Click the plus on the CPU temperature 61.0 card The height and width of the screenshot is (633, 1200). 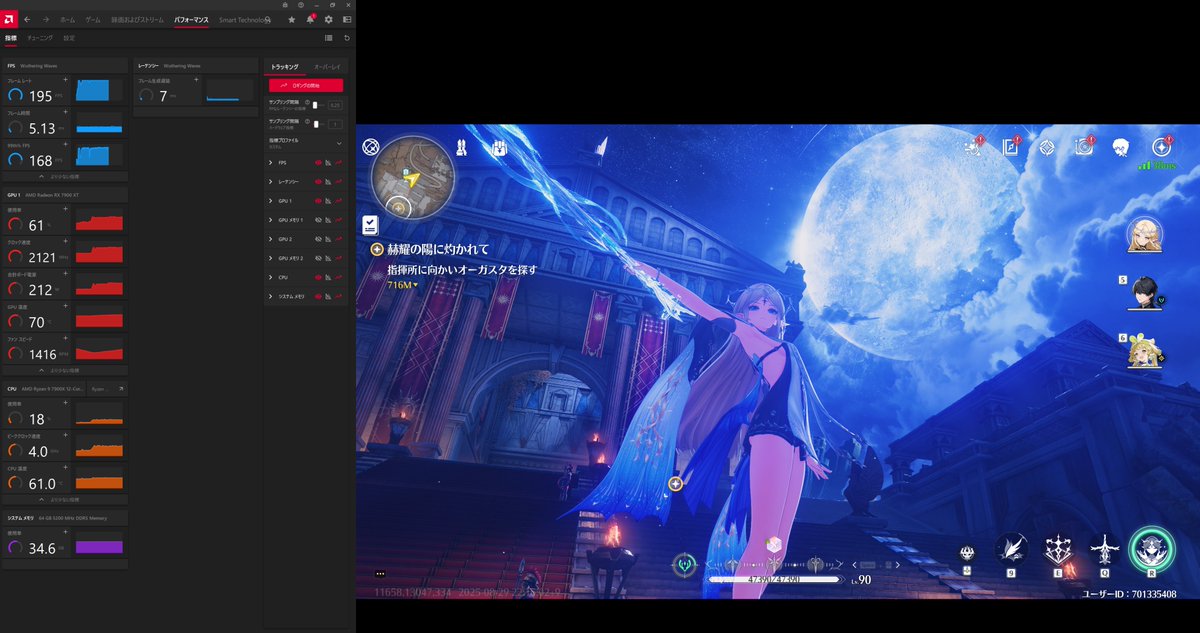tap(66, 467)
